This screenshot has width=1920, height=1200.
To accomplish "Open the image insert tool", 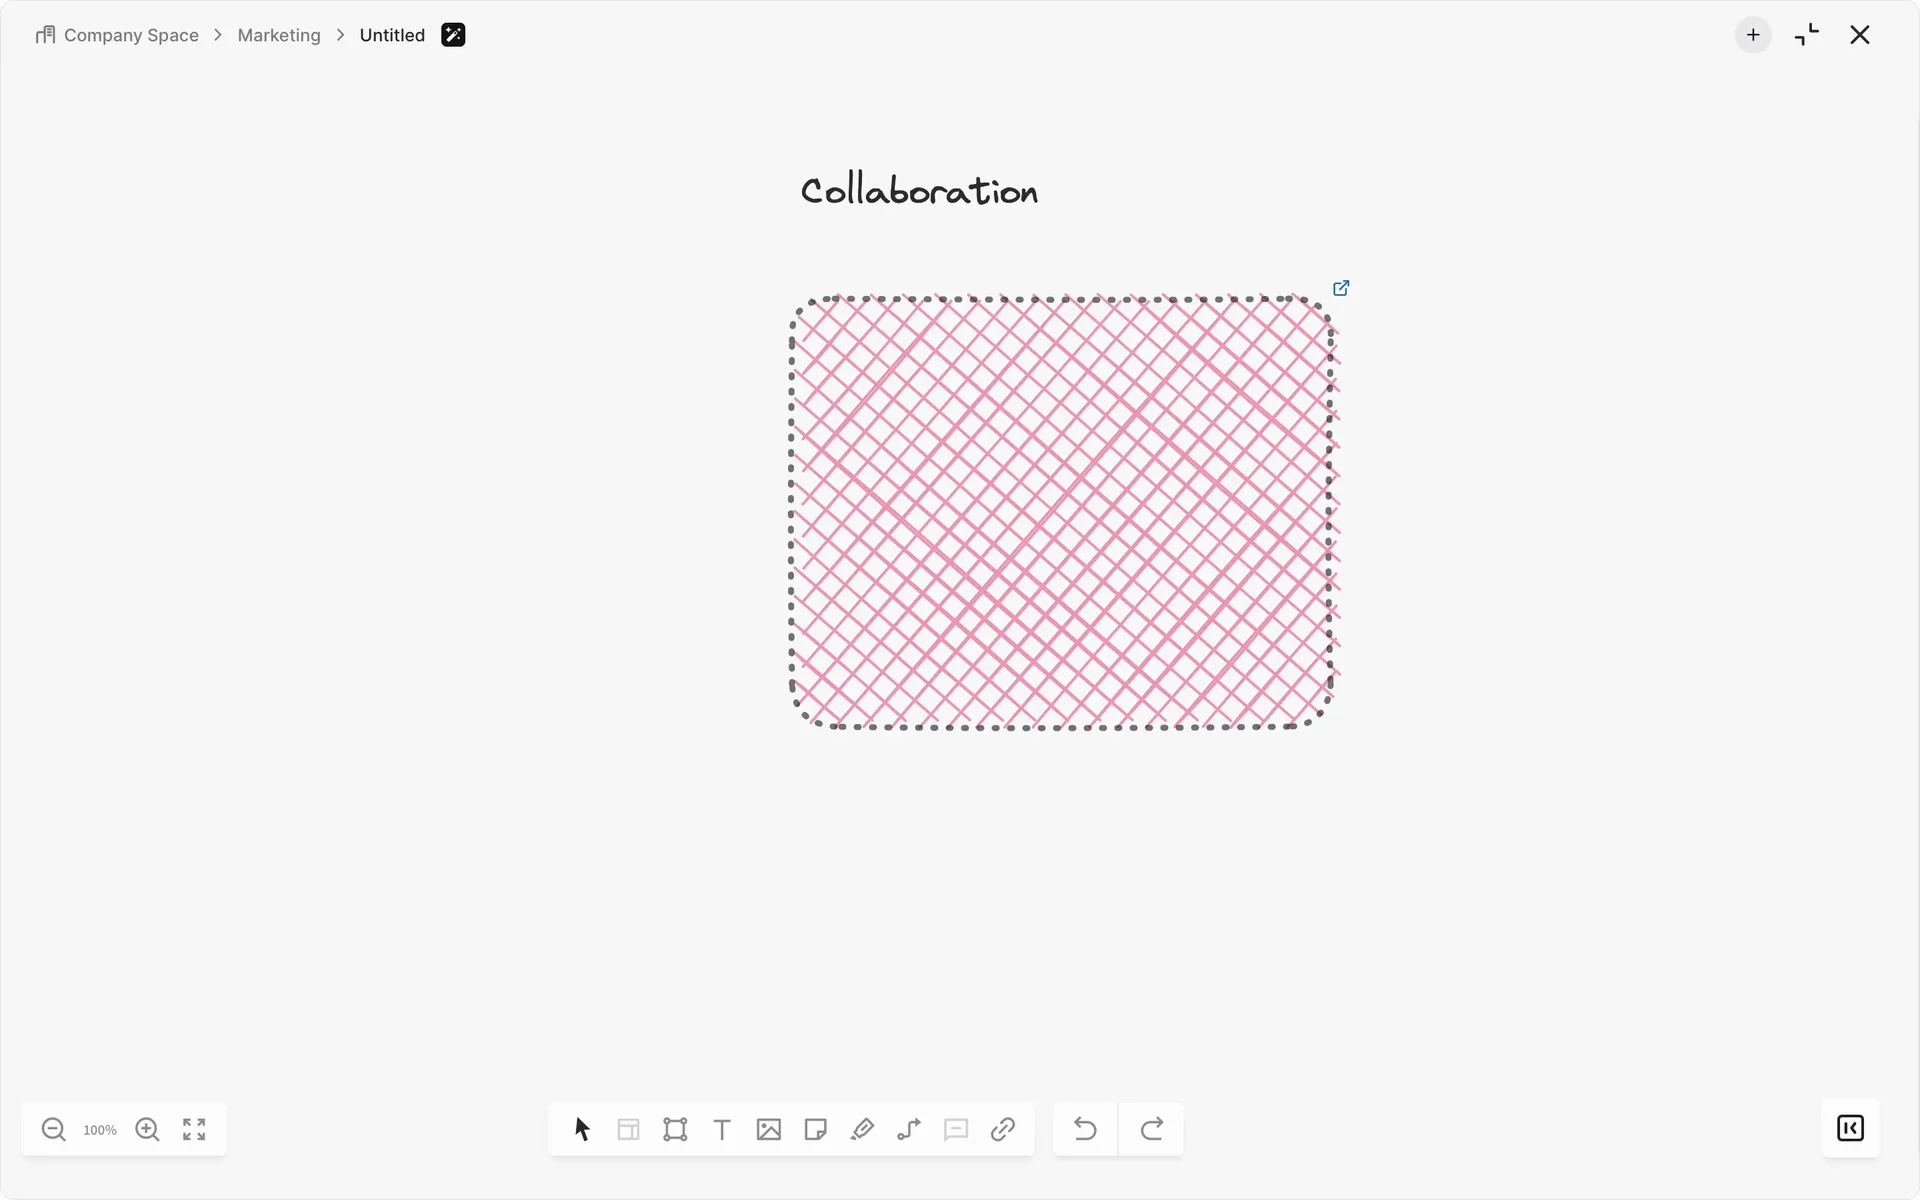I will [769, 1129].
